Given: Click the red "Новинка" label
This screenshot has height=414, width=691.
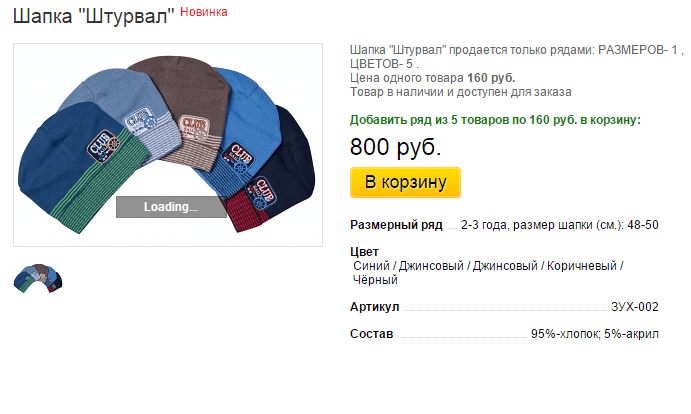Looking at the screenshot, I should tap(203, 11).
